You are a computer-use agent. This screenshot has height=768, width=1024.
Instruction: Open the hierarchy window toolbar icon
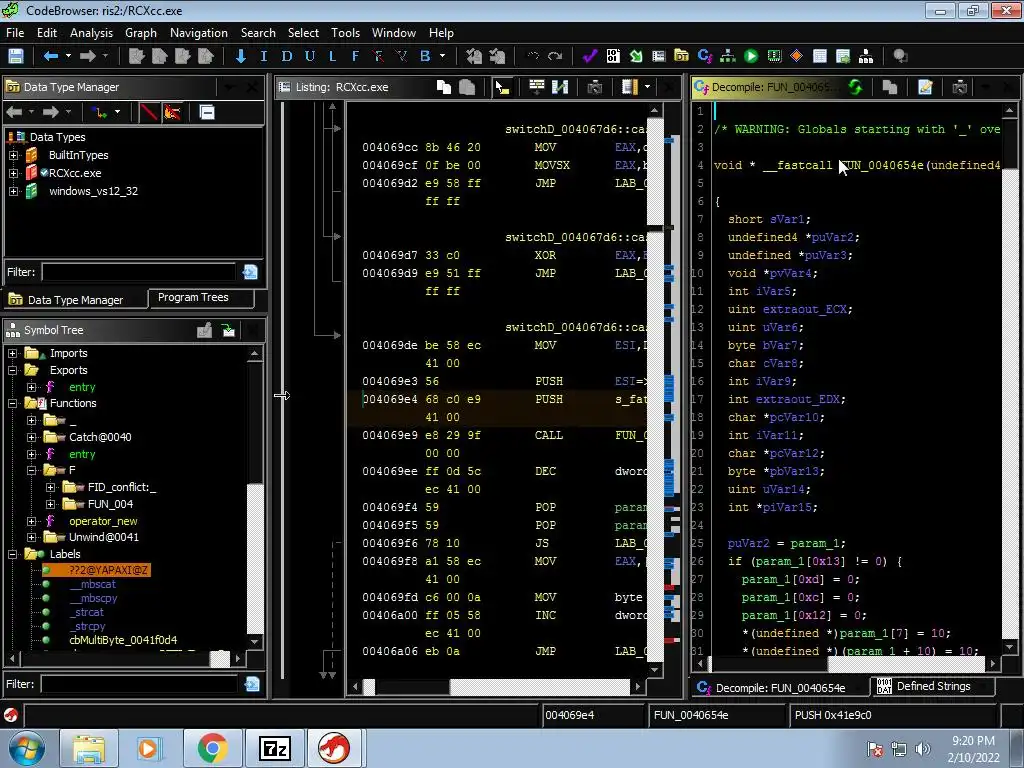pos(866,56)
